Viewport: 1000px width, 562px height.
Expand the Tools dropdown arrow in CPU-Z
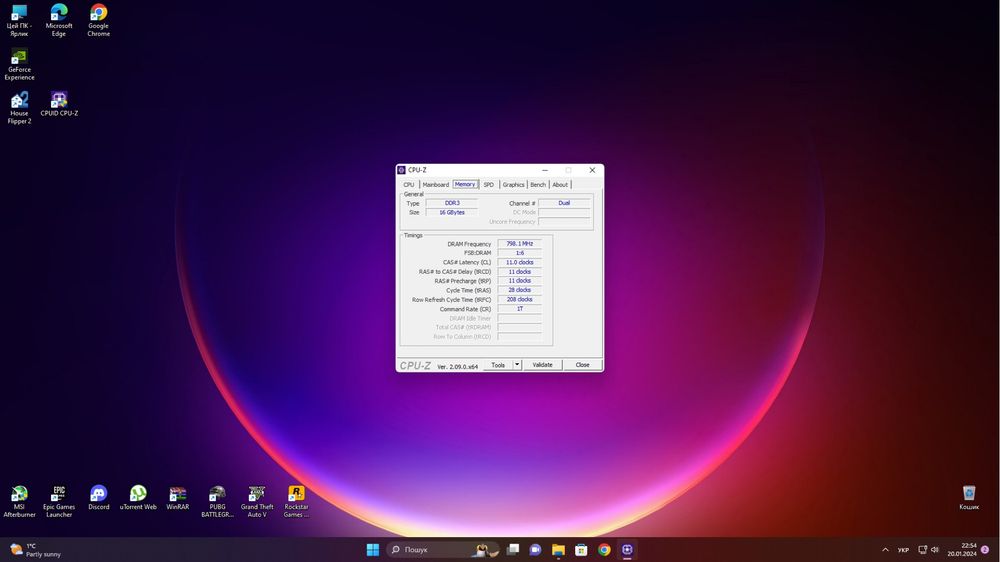(517, 365)
